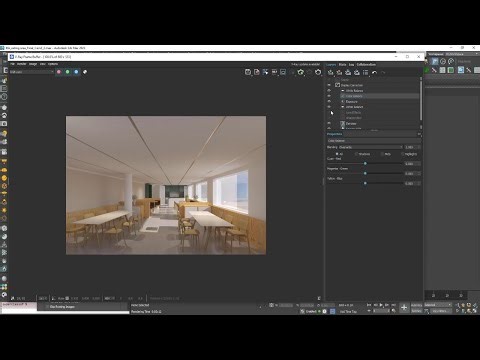Viewport: 480px width, 360px height.
Task: Open the RGB color channel dropdown
Action: (x=32, y=72)
